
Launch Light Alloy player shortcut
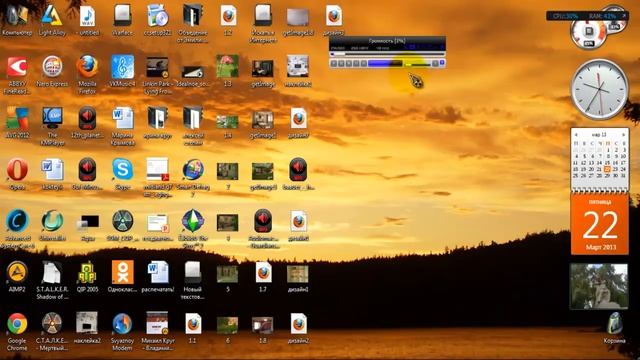tap(52, 19)
